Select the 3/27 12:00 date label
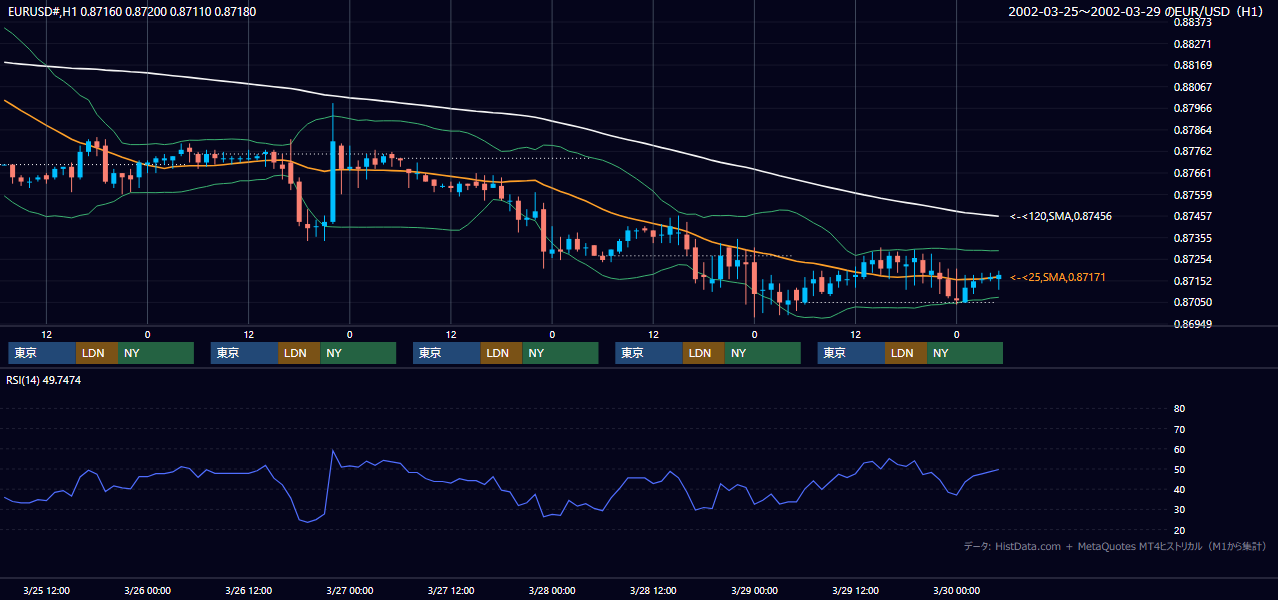 point(450,590)
